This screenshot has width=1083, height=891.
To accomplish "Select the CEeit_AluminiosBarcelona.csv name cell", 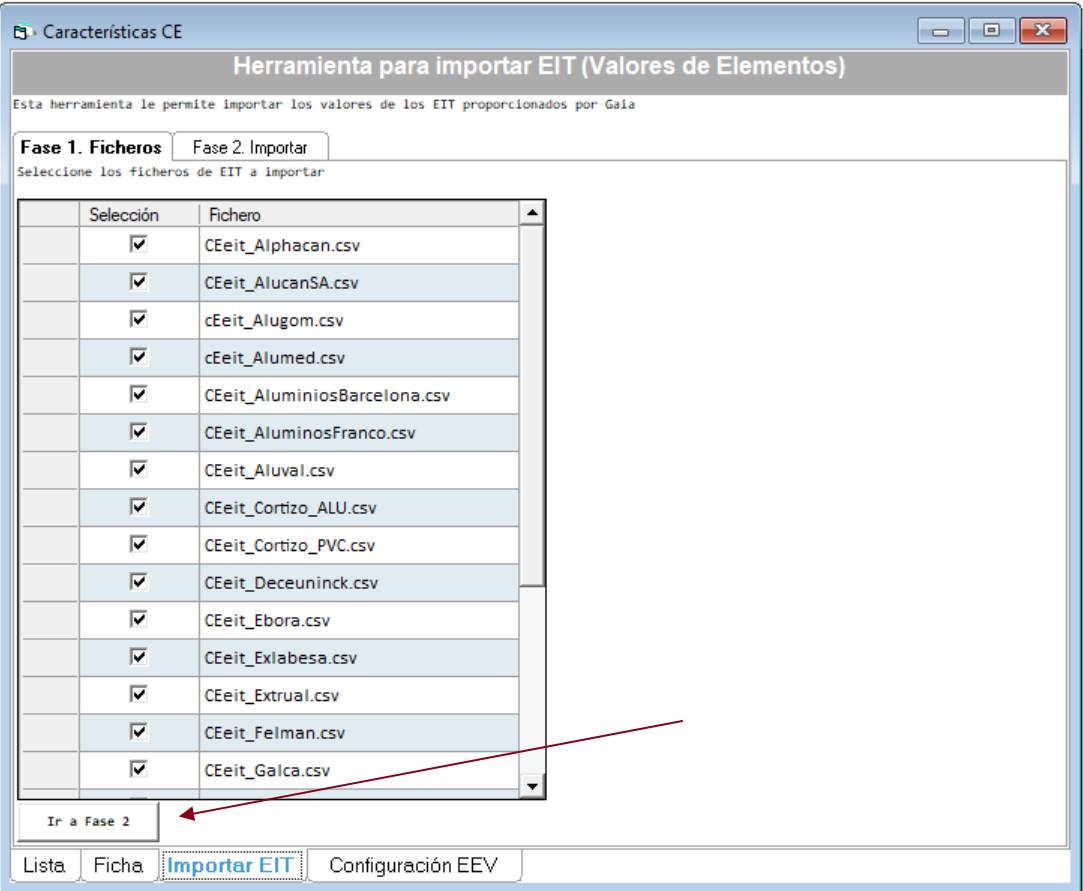I will click(358, 395).
